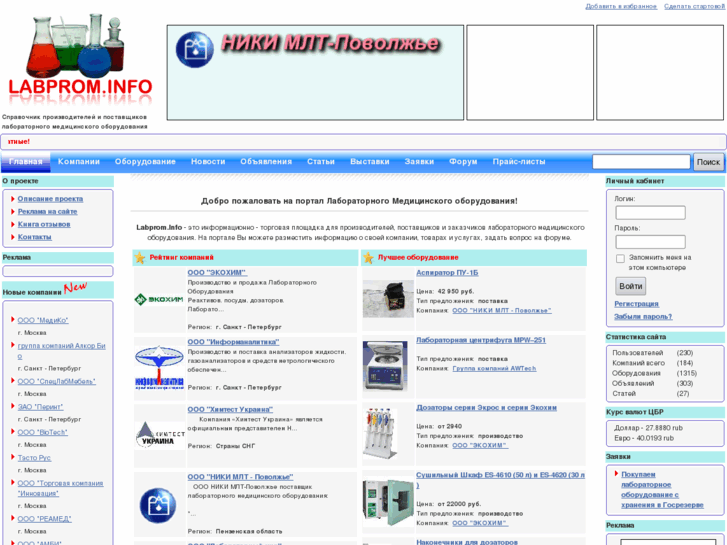The image size is (727, 545).
Task: Click the site search input field
Action: 641,162
